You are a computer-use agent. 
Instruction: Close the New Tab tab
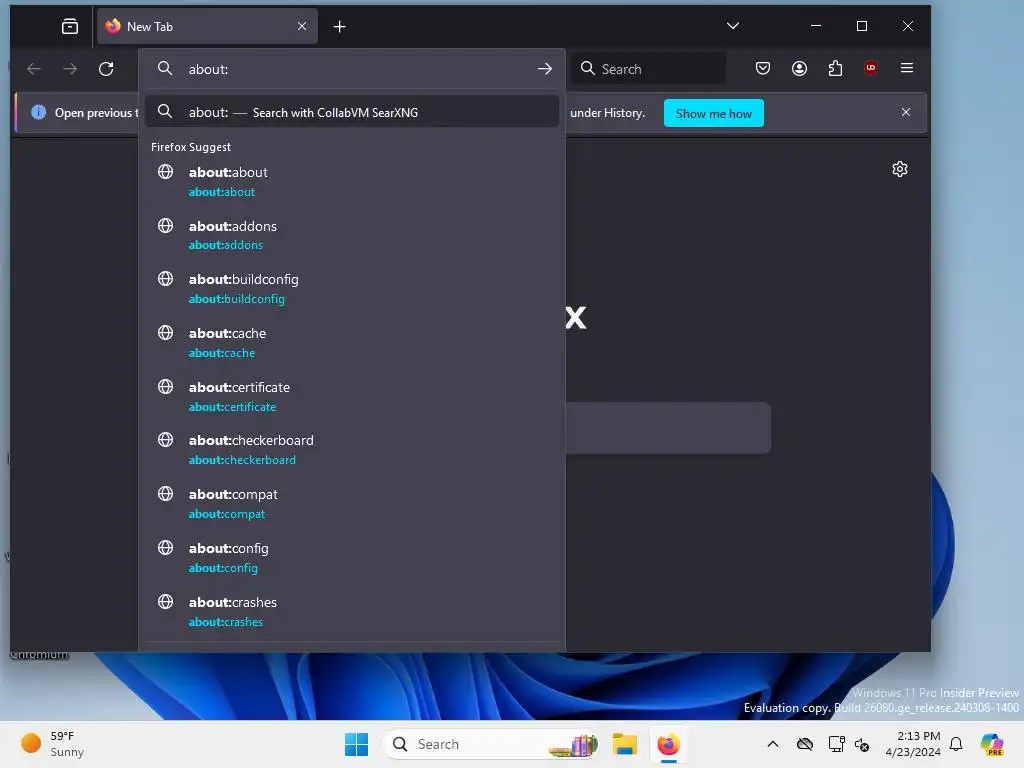(x=302, y=26)
